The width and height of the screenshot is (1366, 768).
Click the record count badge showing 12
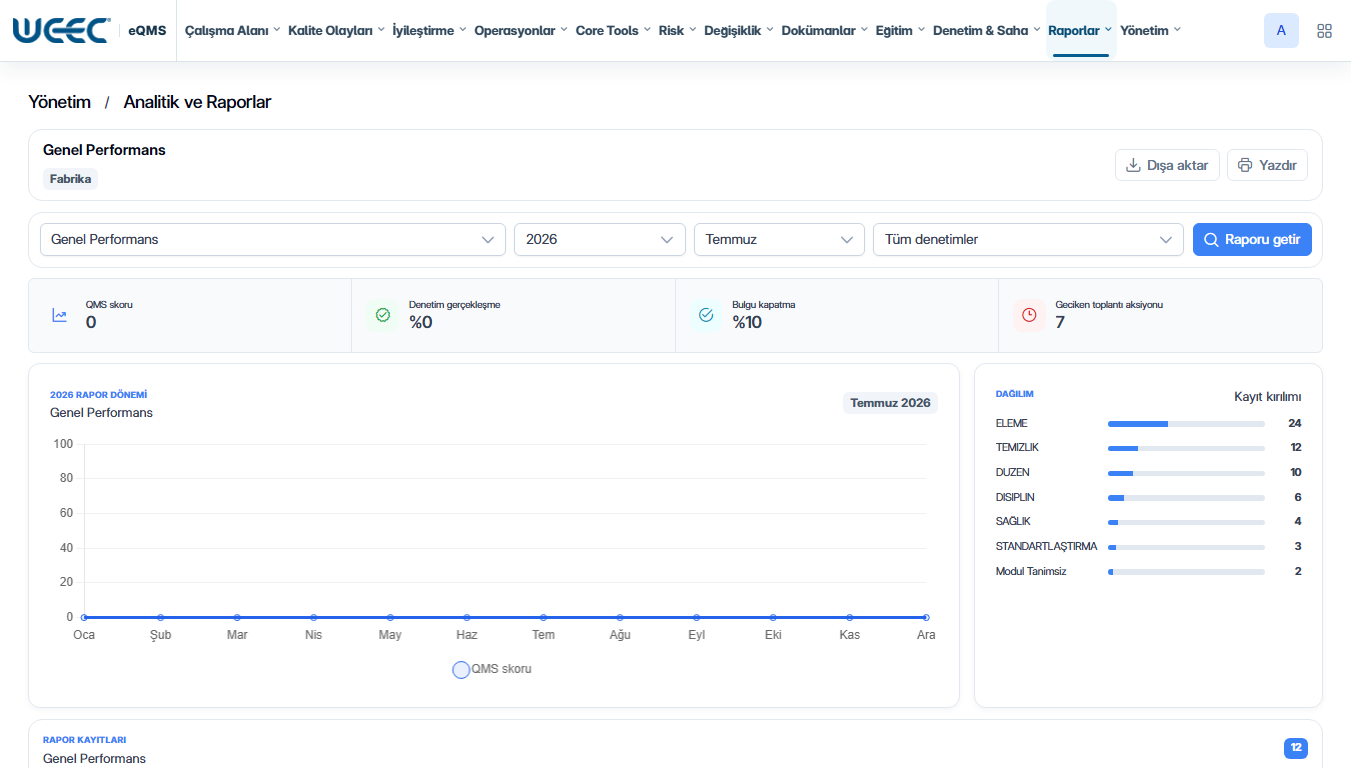(x=1296, y=748)
